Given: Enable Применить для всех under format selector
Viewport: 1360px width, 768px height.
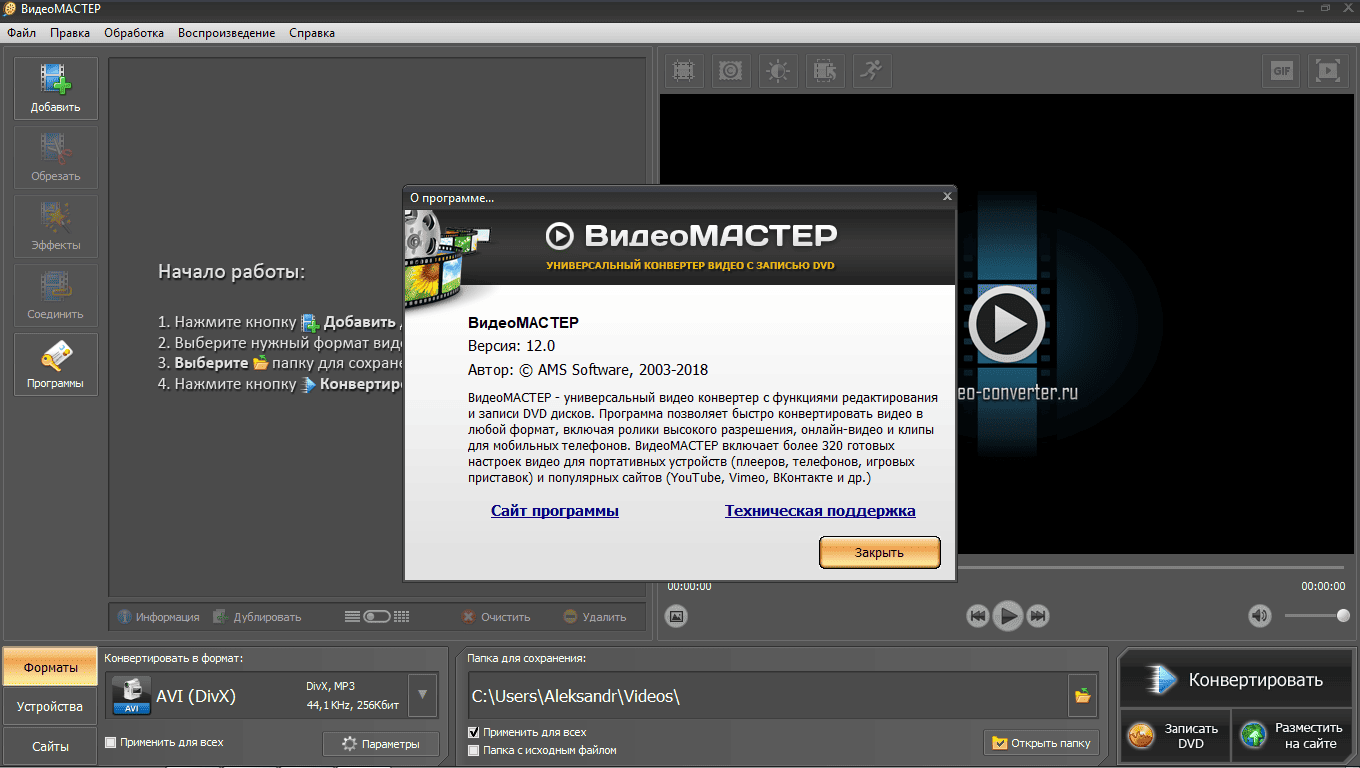Looking at the screenshot, I should 111,743.
